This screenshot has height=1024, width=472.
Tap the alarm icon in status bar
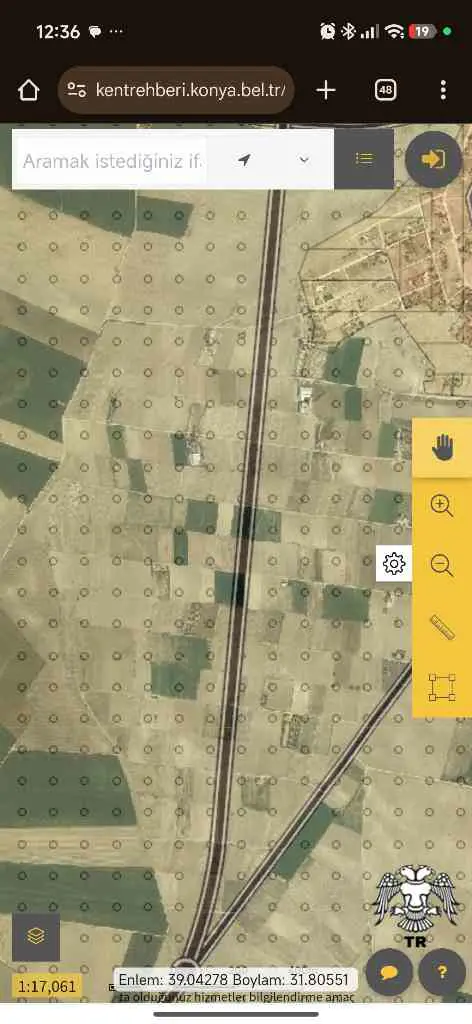pos(328,31)
